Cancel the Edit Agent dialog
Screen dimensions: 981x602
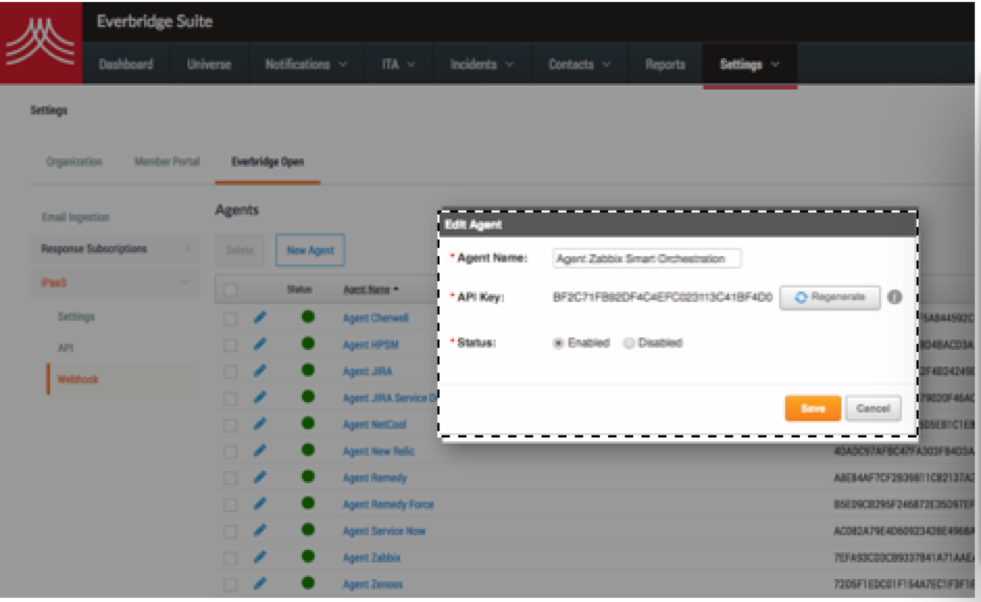[x=873, y=409]
